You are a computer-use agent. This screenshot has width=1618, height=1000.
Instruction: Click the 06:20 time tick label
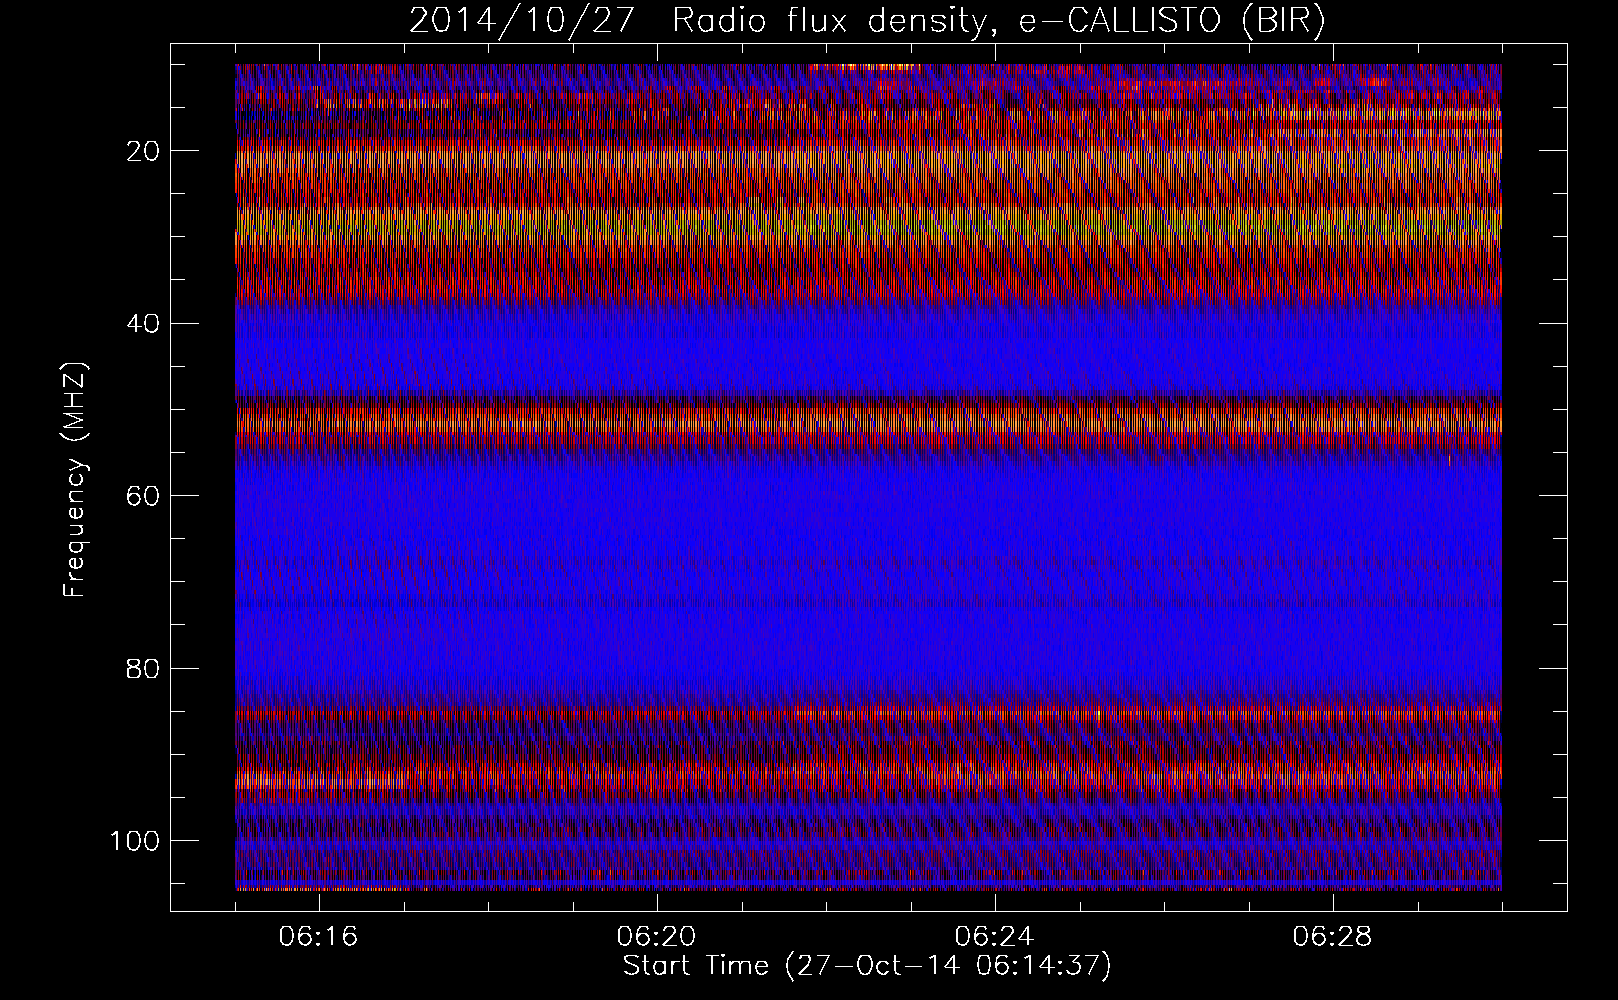point(657,937)
